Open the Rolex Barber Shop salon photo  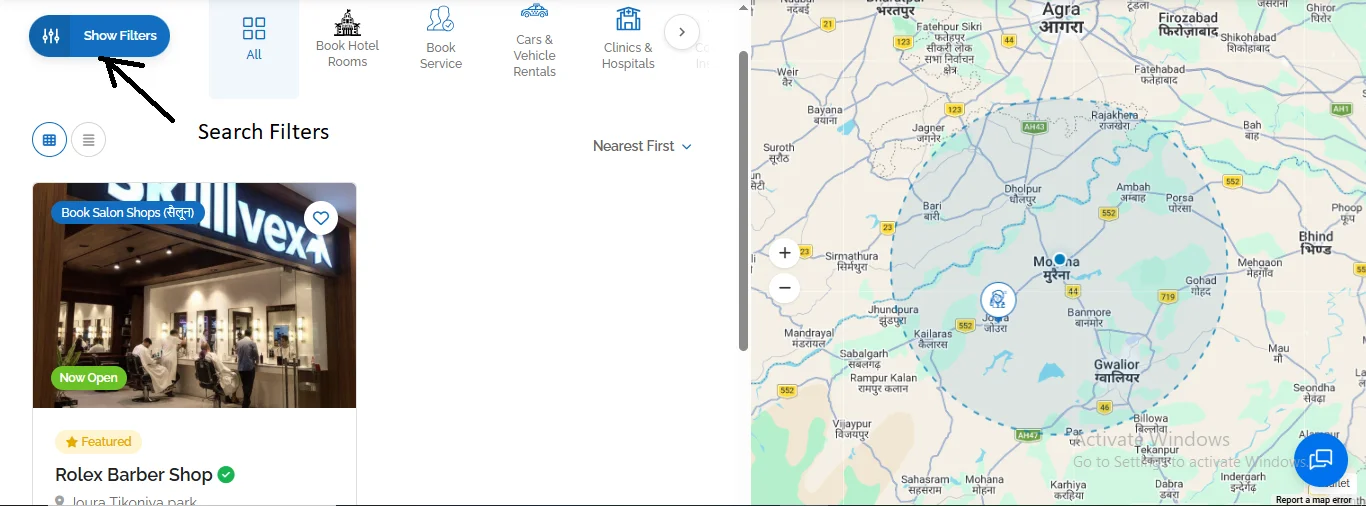[x=194, y=295]
